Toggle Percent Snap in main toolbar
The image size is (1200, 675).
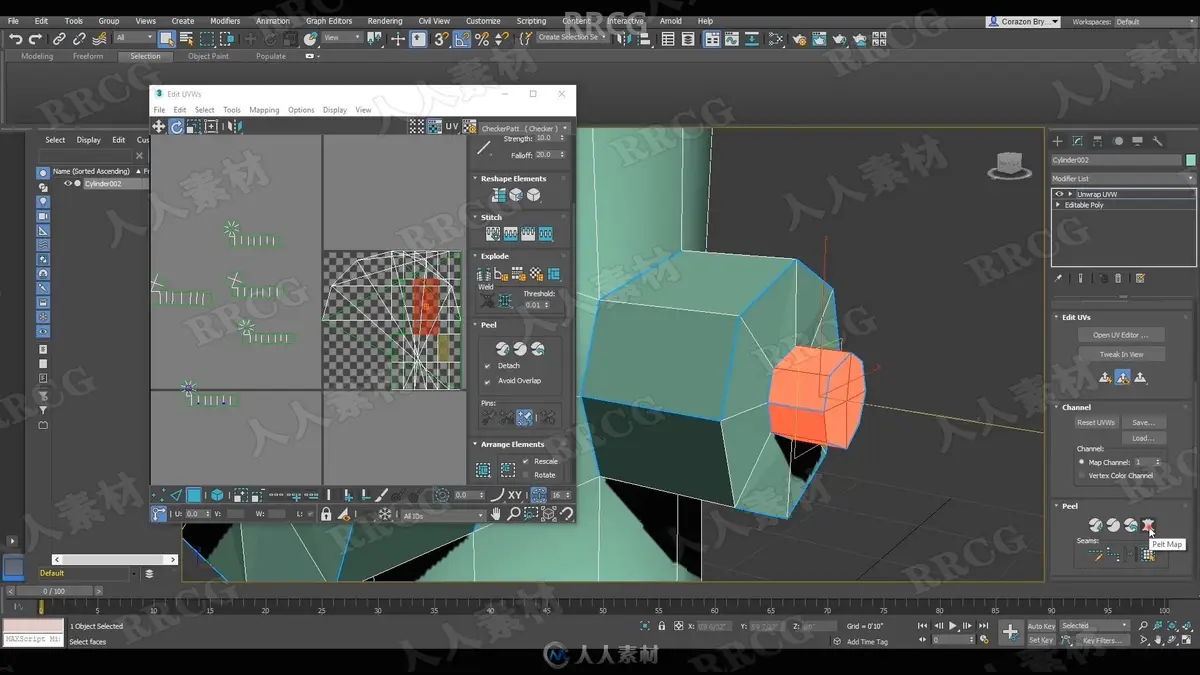click(482, 39)
